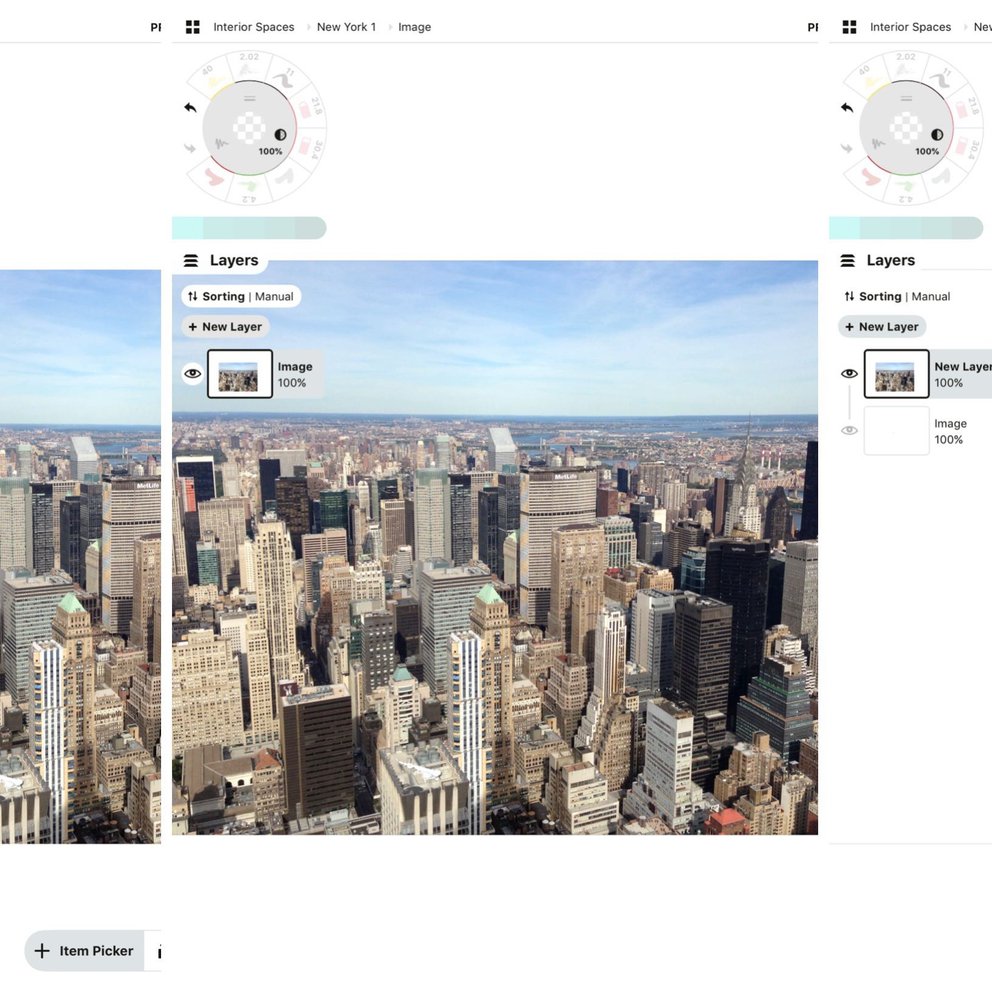Open the Sorting Manual dropdown in left Layers panel
Viewport: 992px width, 992px height.
pos(240,296)
